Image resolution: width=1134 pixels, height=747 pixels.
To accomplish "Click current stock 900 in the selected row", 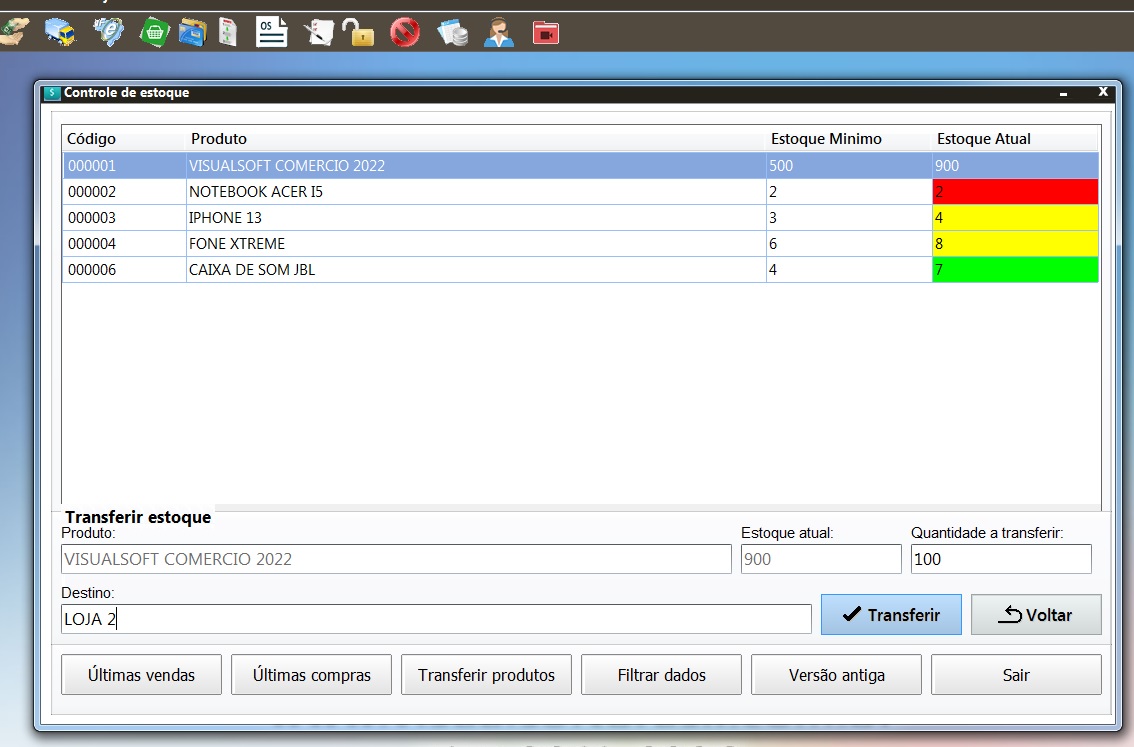I will coord(1015,166).
